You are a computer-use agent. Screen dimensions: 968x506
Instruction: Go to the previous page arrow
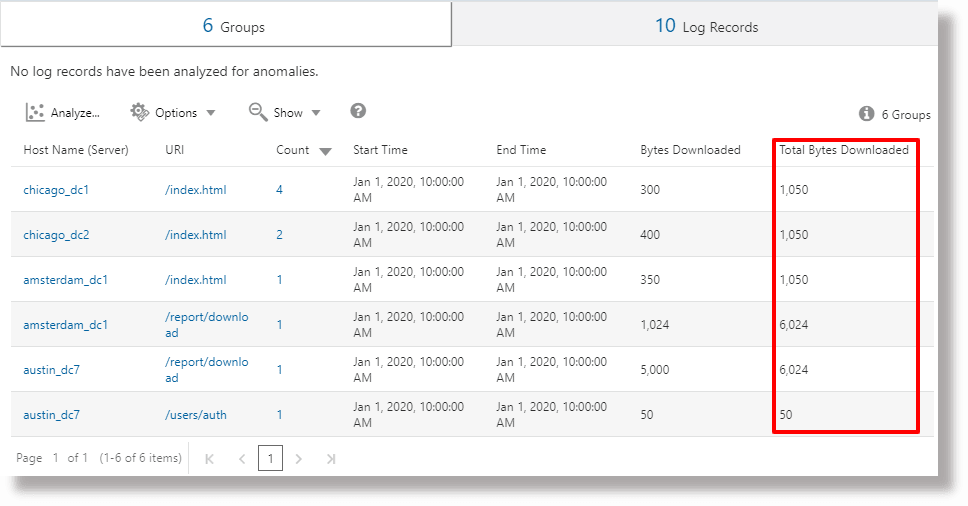click(x=242, y=459)
